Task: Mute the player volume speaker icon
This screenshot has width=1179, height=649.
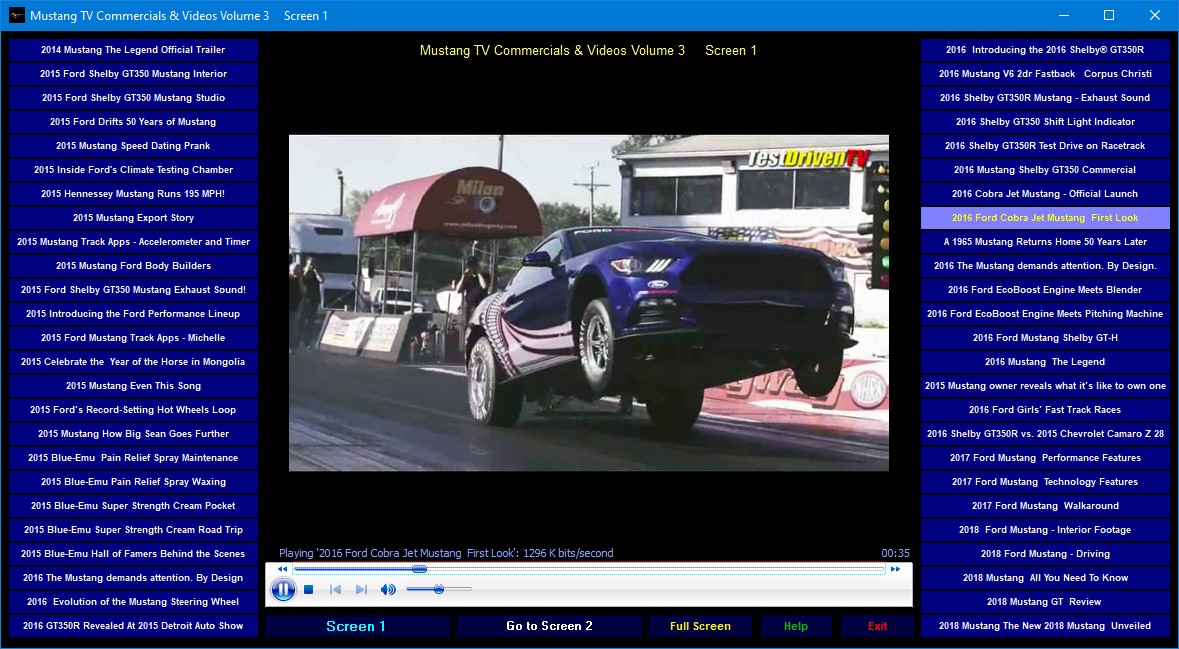Action: (x=388, y=590)
